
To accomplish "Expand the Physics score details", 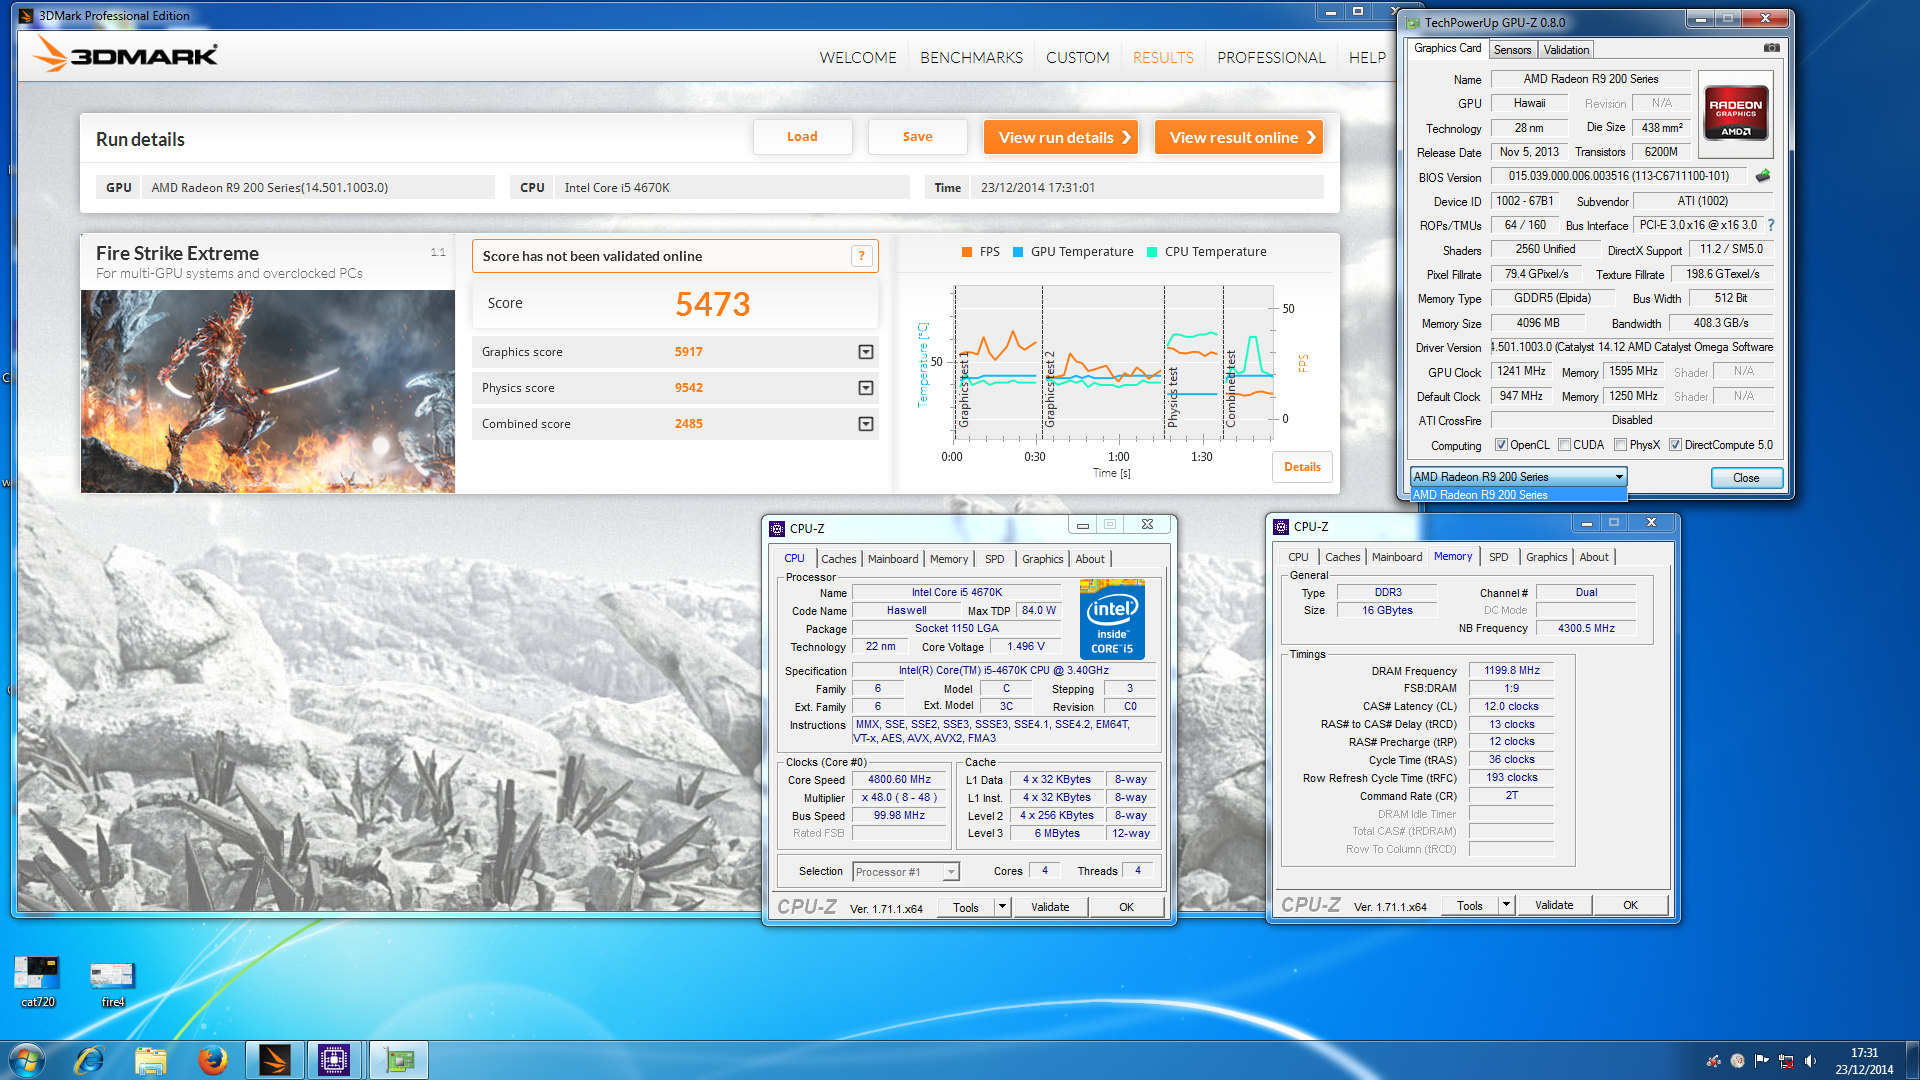I will (x=866, y=388).
